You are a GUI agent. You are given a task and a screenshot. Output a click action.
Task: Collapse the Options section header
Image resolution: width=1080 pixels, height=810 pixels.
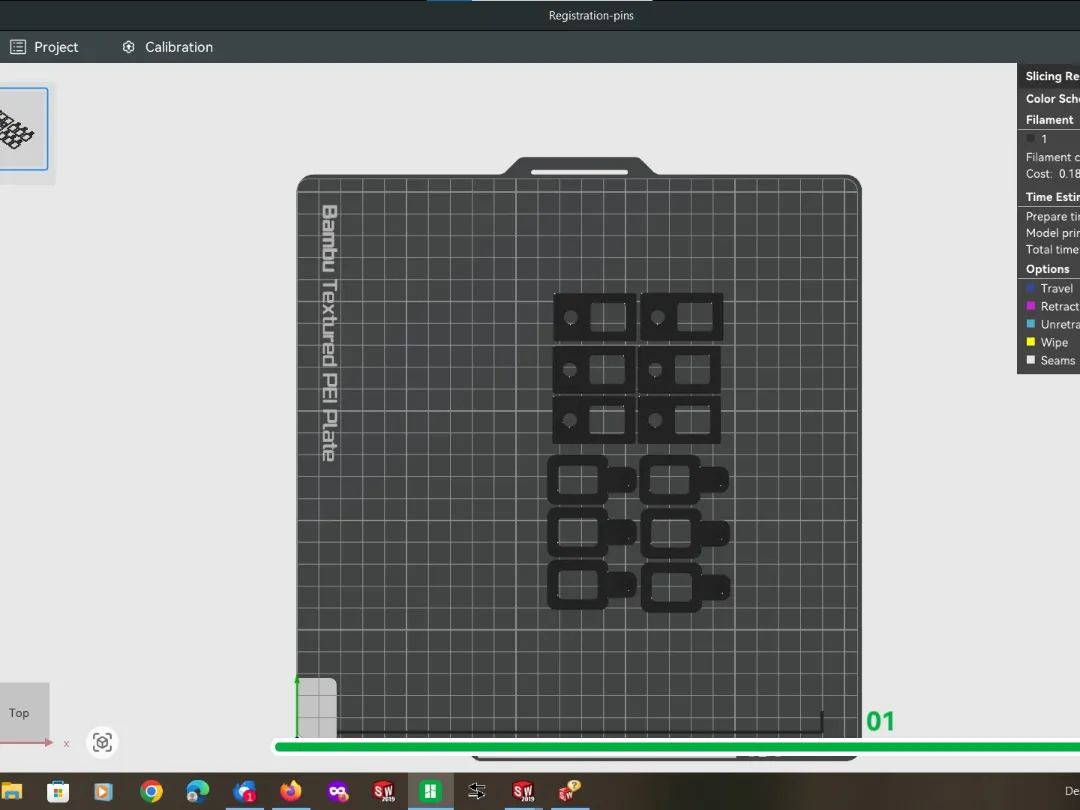click(x=1048, y=269)
